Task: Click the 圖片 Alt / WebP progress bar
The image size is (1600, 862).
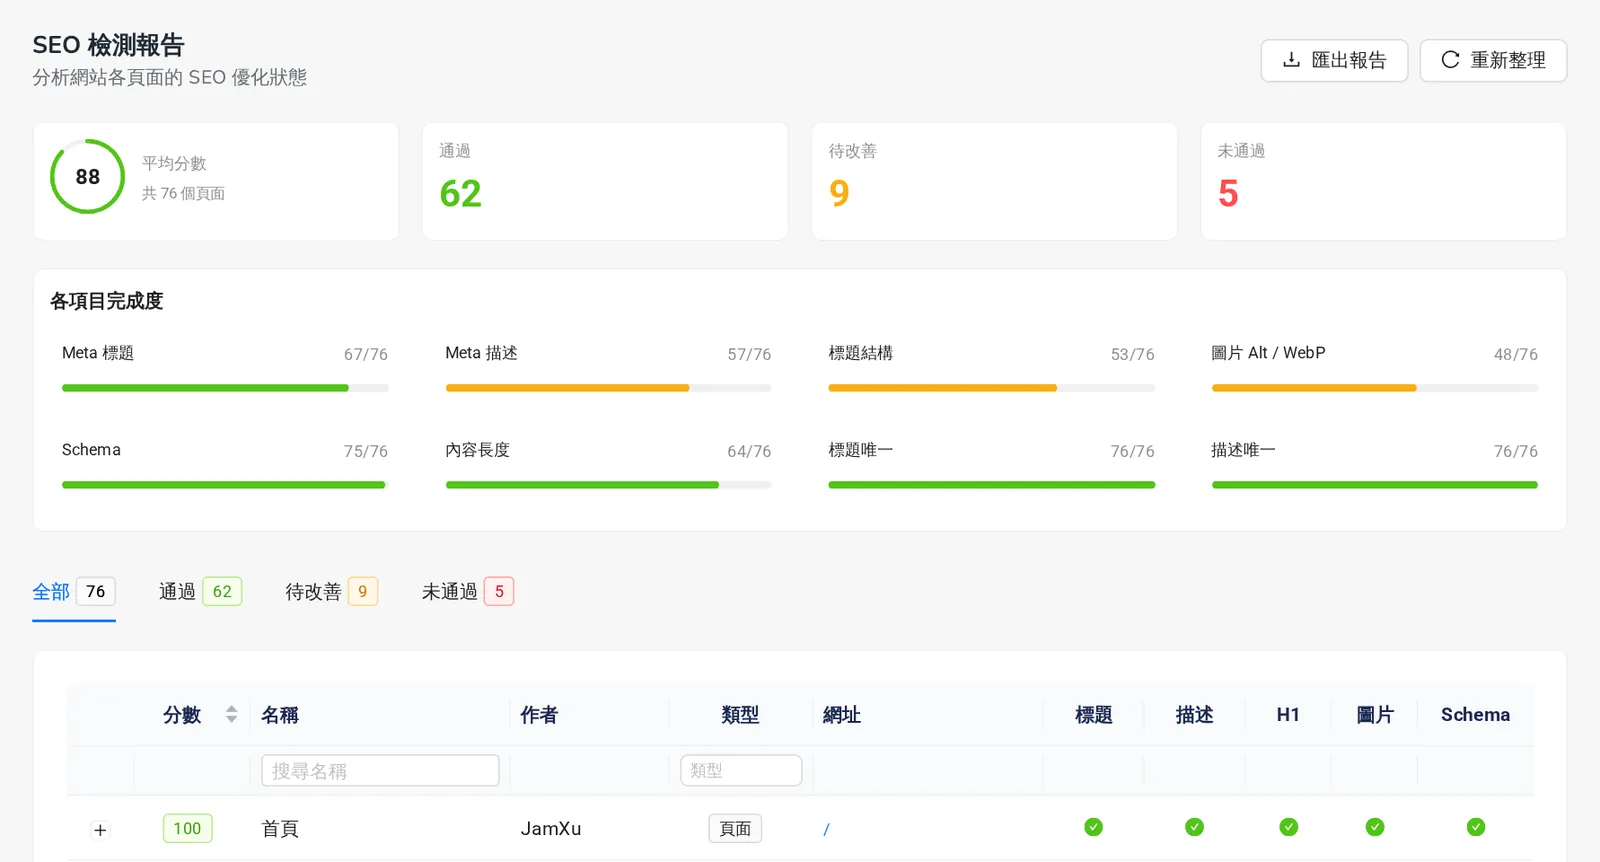Action: [1375, 388]
